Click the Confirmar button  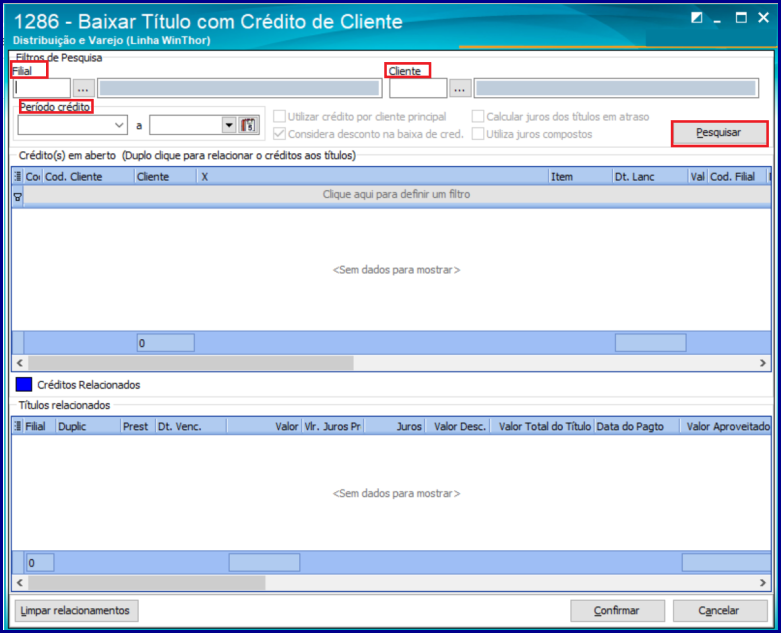[617, 611]
